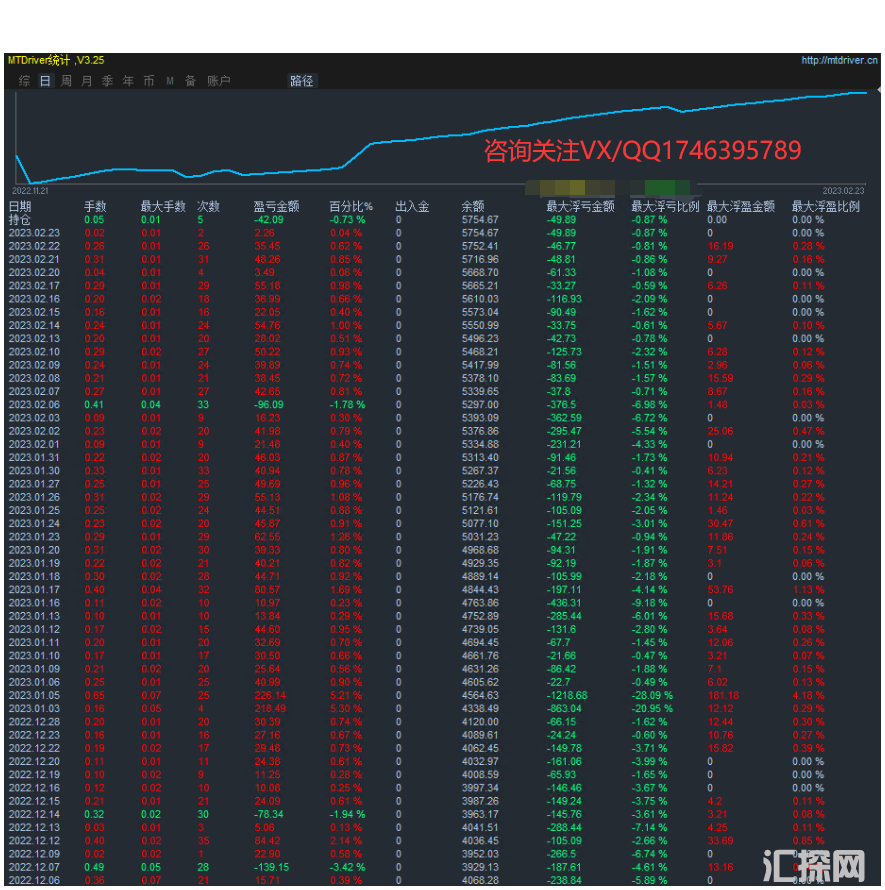Select the 2023.01.31 date cell
Screen dimensions: 885x890
[x=34, y=457]
